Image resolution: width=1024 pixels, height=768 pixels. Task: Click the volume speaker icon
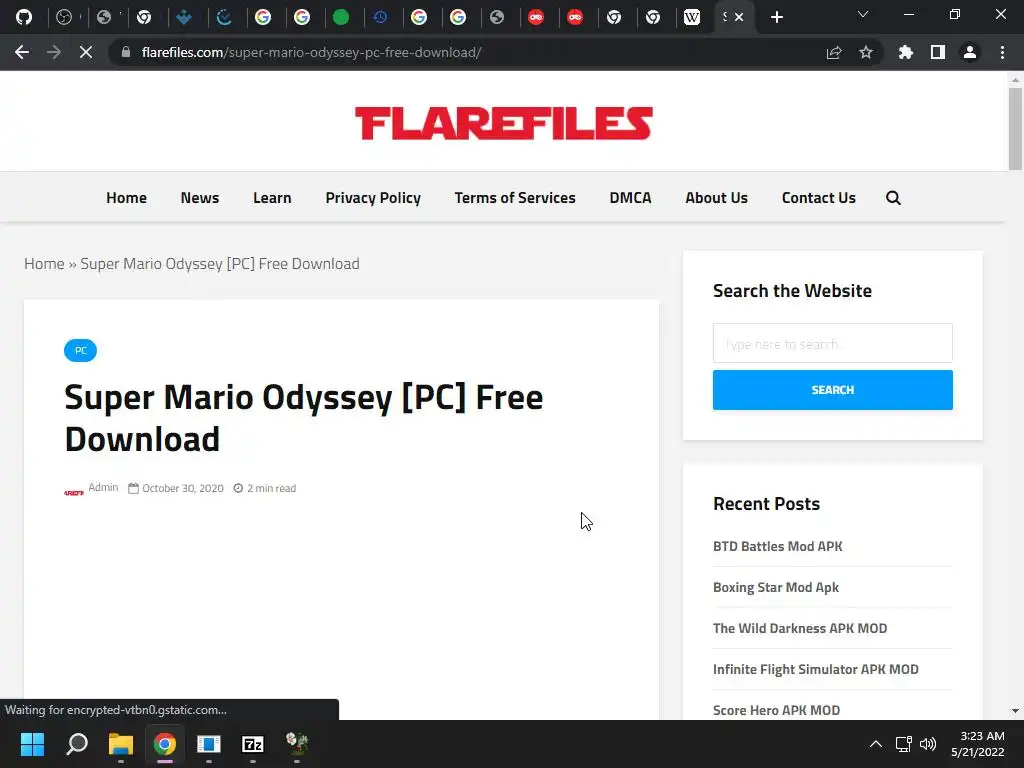pyautogui.click(x=928, y=744)
